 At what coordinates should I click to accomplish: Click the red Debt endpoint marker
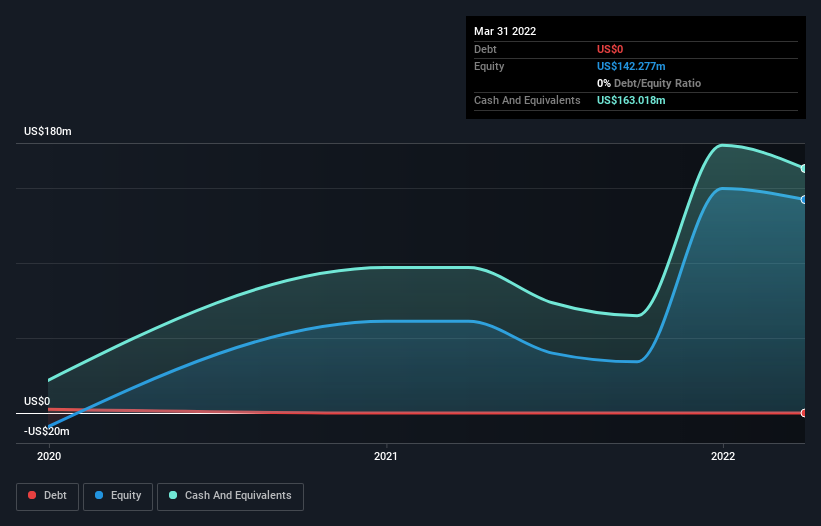(x=804, y=413)
